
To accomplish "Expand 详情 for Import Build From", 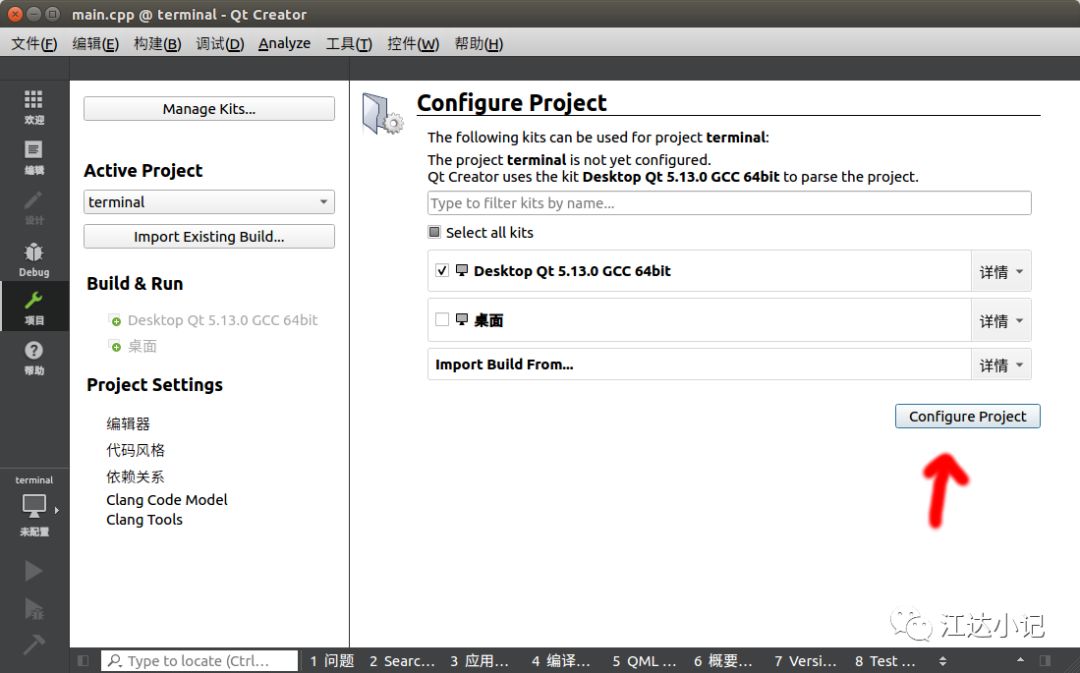I will 1001,365.
